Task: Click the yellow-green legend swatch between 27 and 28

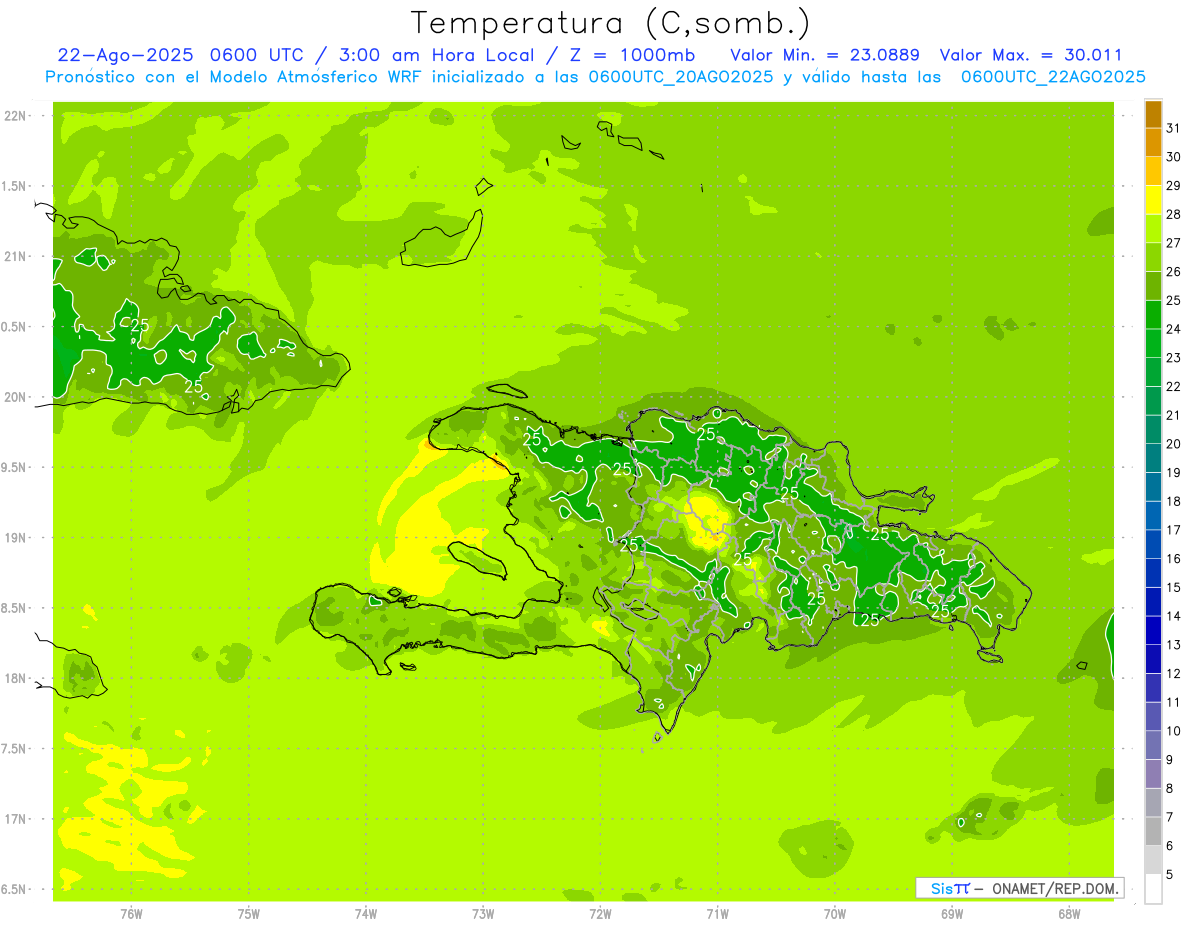Action: click(x=1153, y=228)
